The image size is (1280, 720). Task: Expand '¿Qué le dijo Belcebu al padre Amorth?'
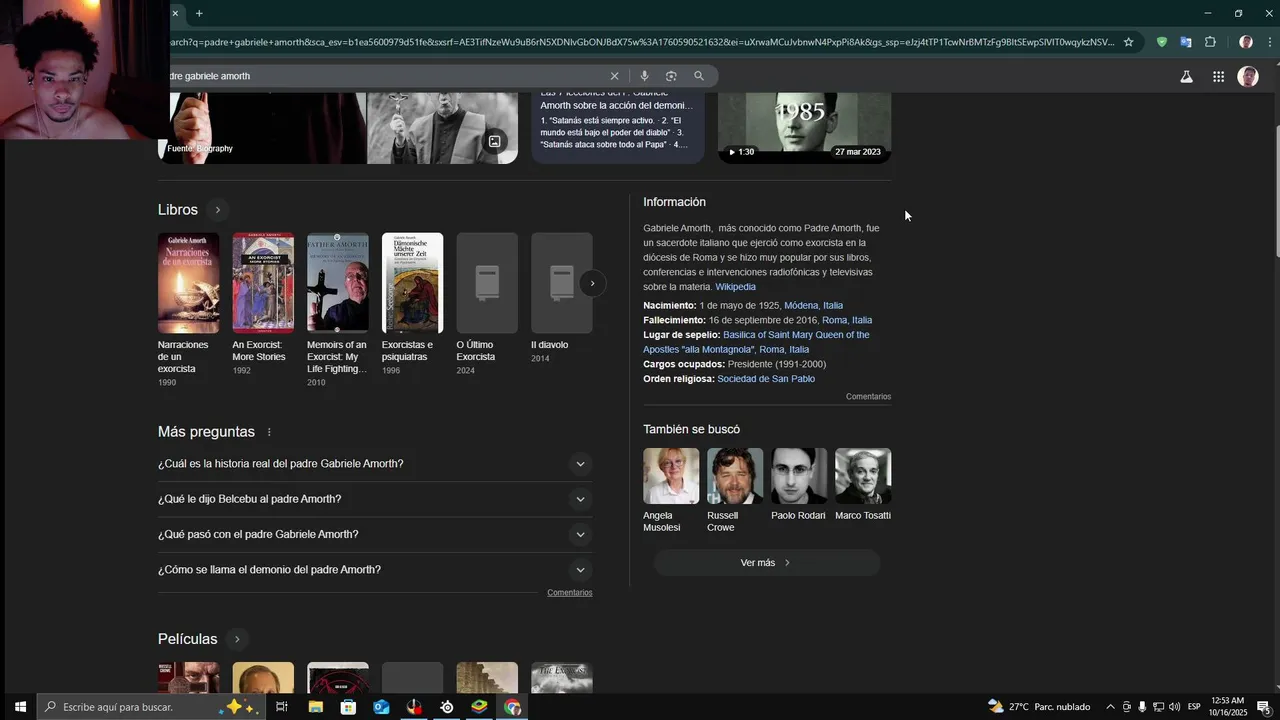(x=375, y=499)
